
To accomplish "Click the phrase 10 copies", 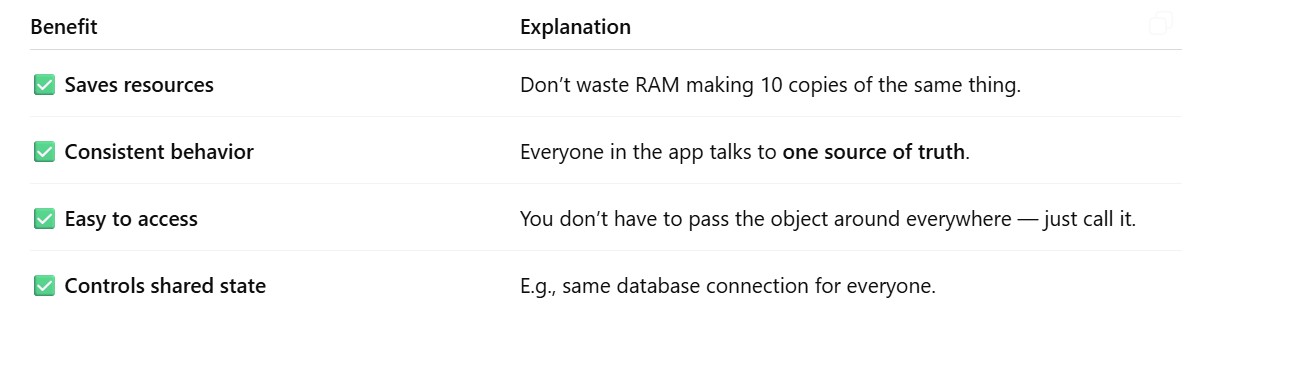I will (x=806, y=85).
